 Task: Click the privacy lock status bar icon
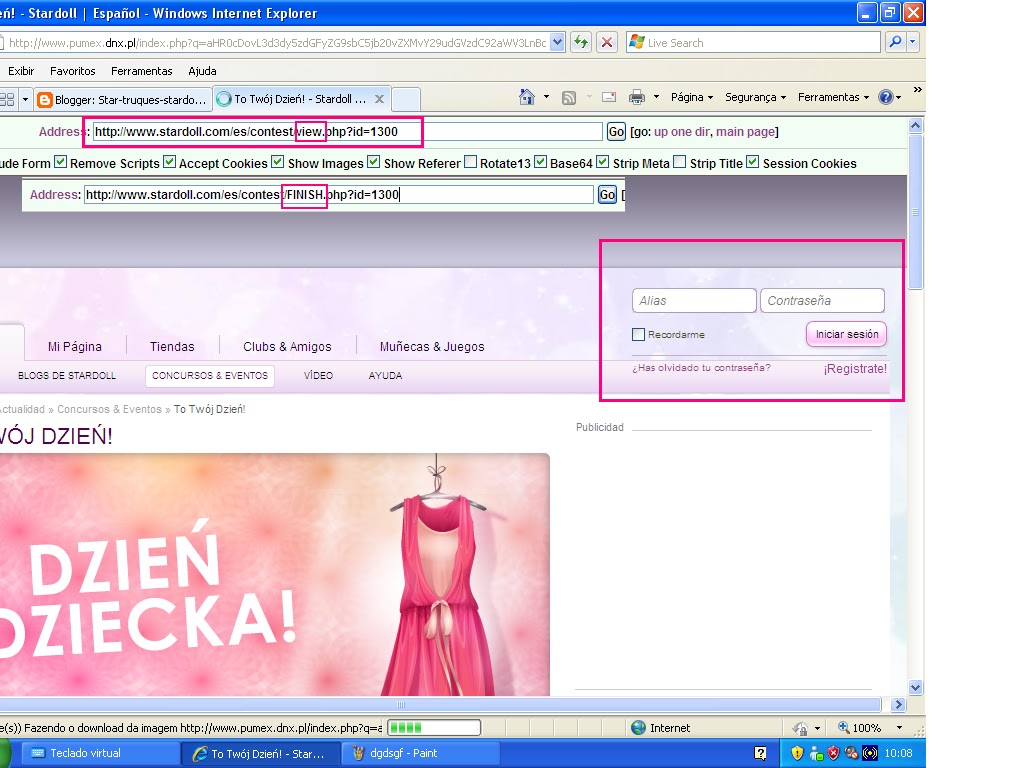click(x=800, y=728)
